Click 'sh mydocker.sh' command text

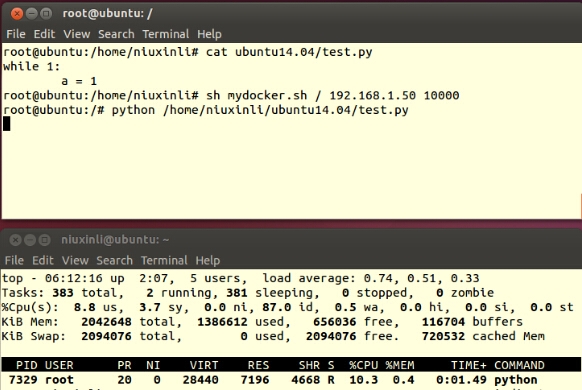point(256,96)
